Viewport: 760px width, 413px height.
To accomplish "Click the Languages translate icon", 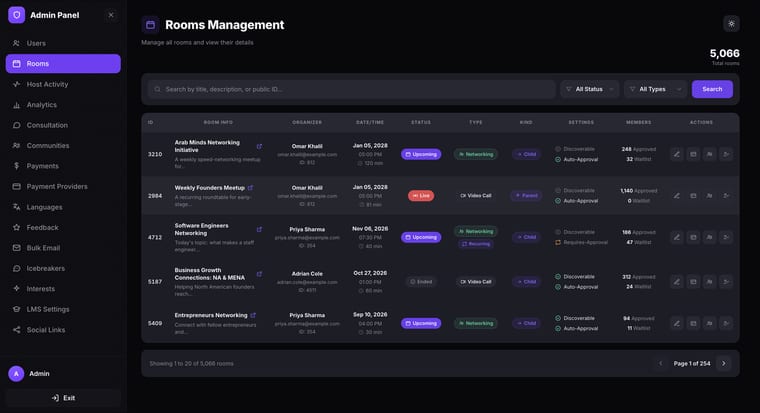I will [16, 207].
